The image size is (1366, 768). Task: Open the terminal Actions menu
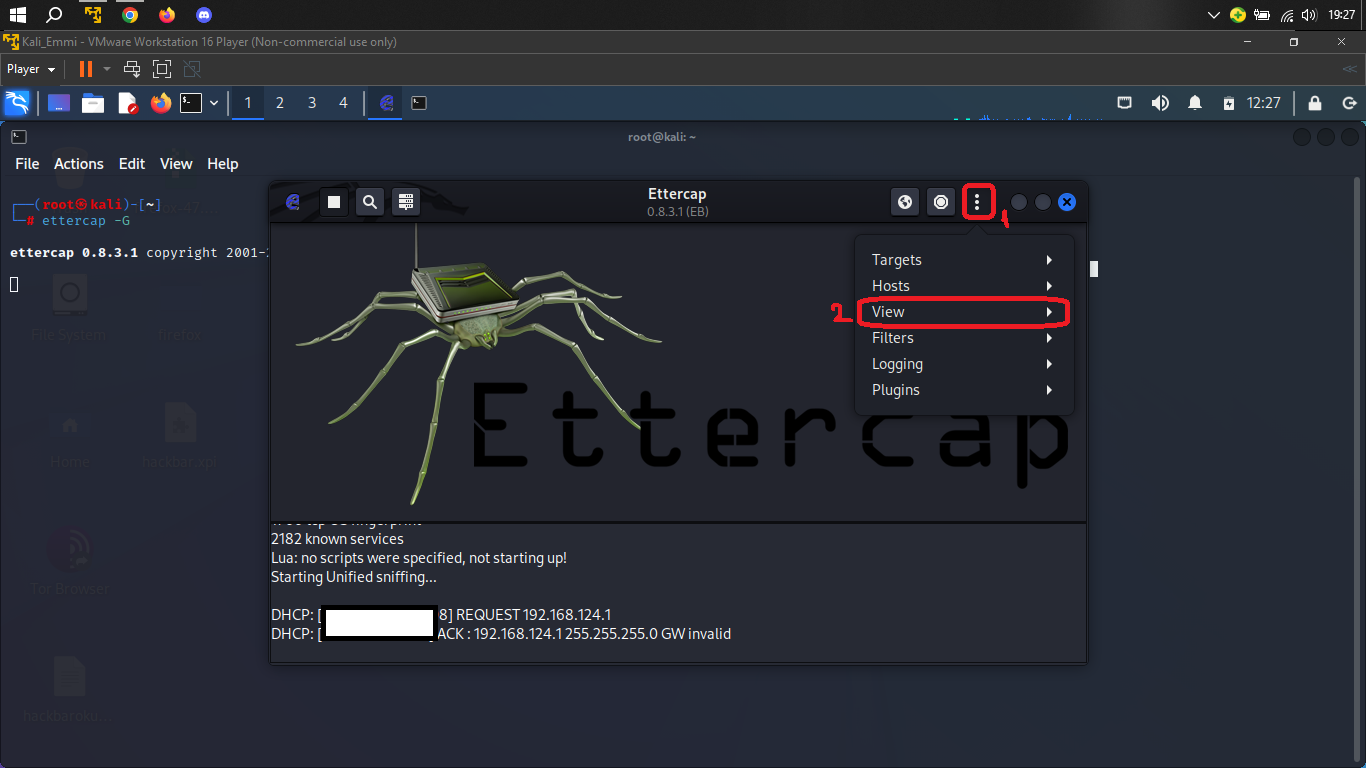79,164
